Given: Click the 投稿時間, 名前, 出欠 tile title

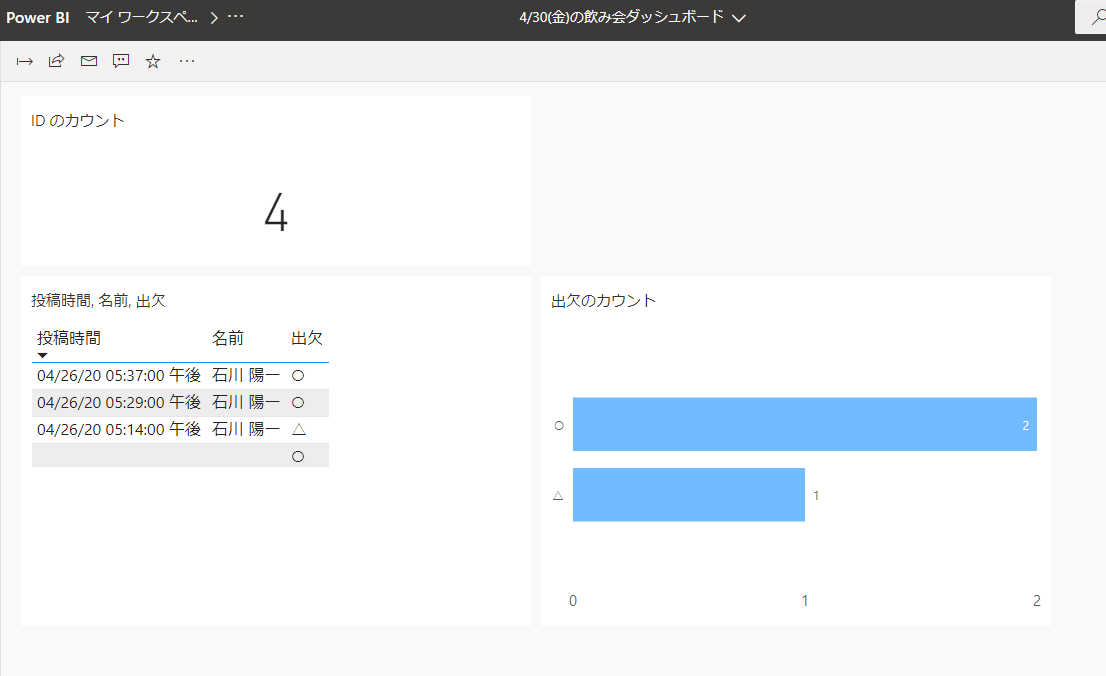Looking at the screenshot, I should (98, 301).
